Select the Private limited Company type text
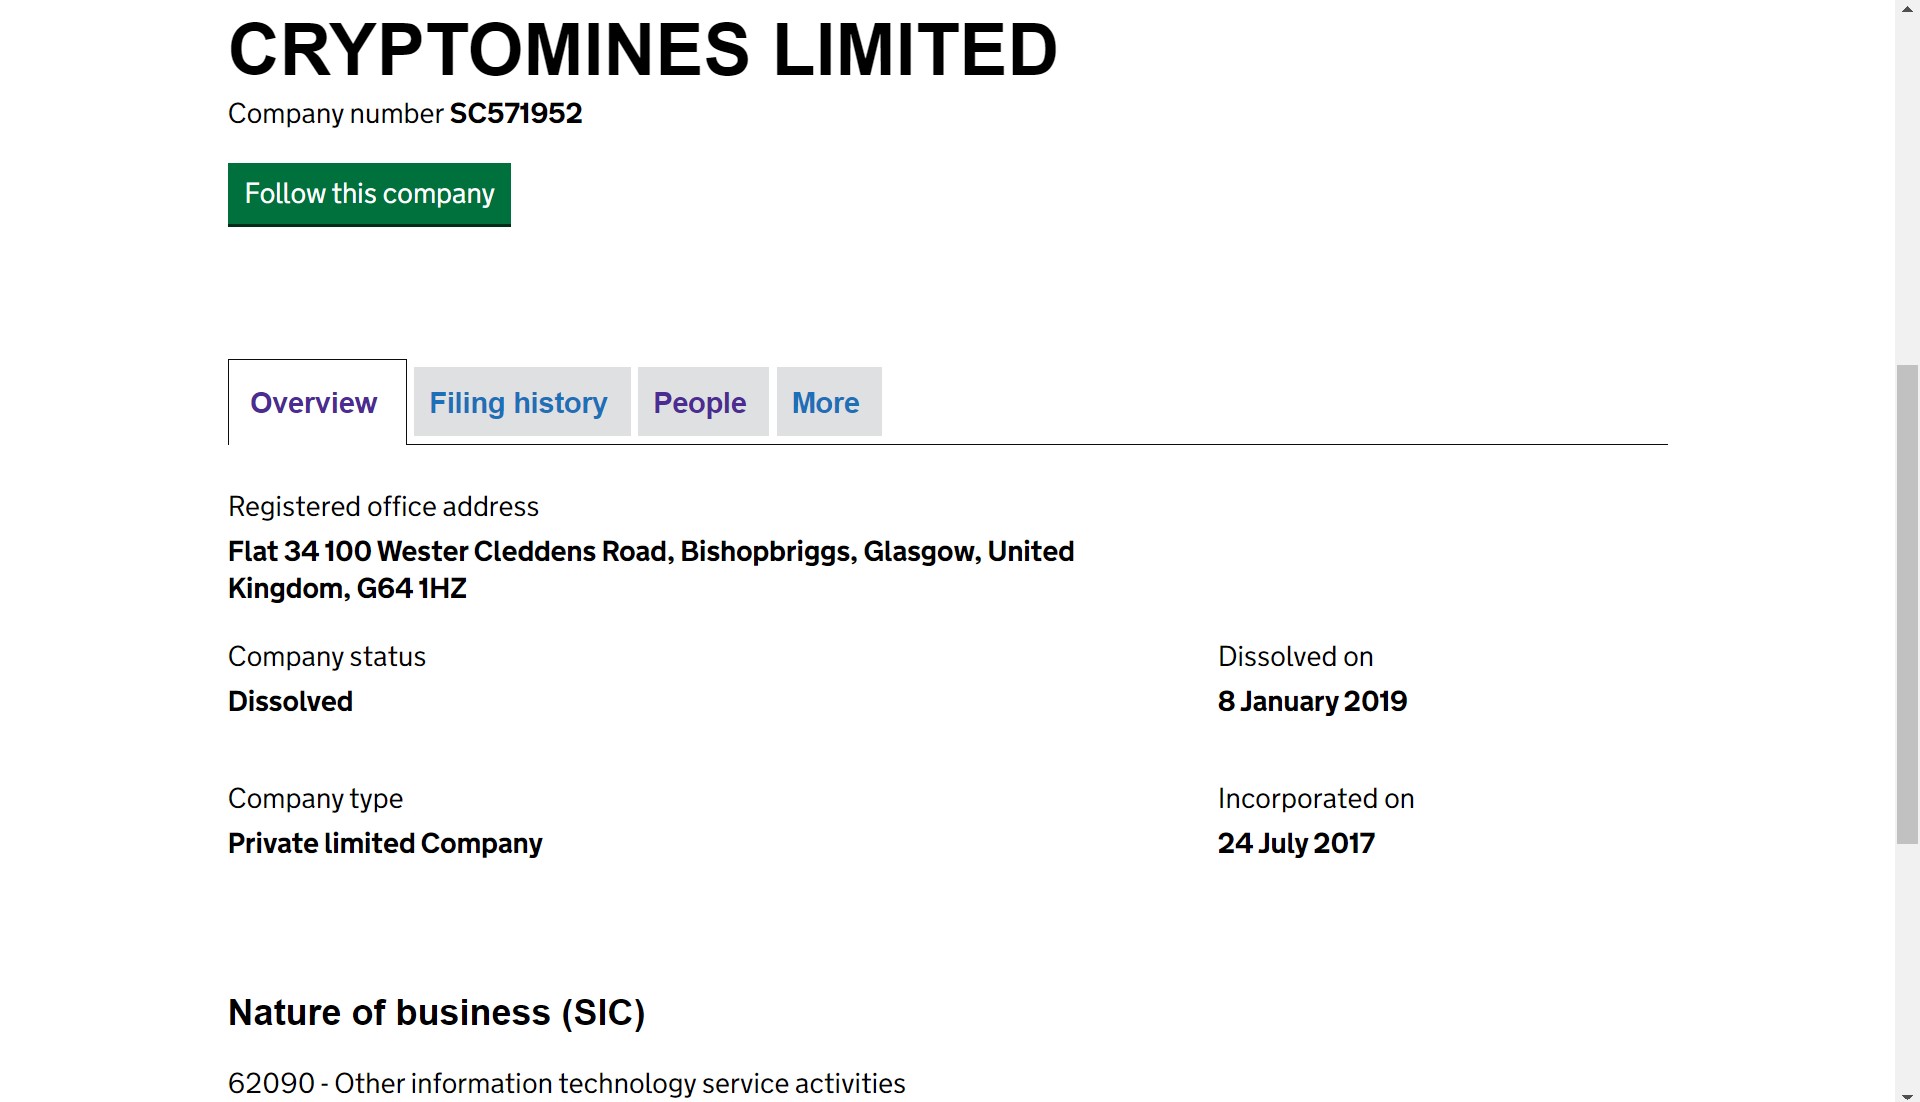The image size is (1920, 1102). [385, 843]
